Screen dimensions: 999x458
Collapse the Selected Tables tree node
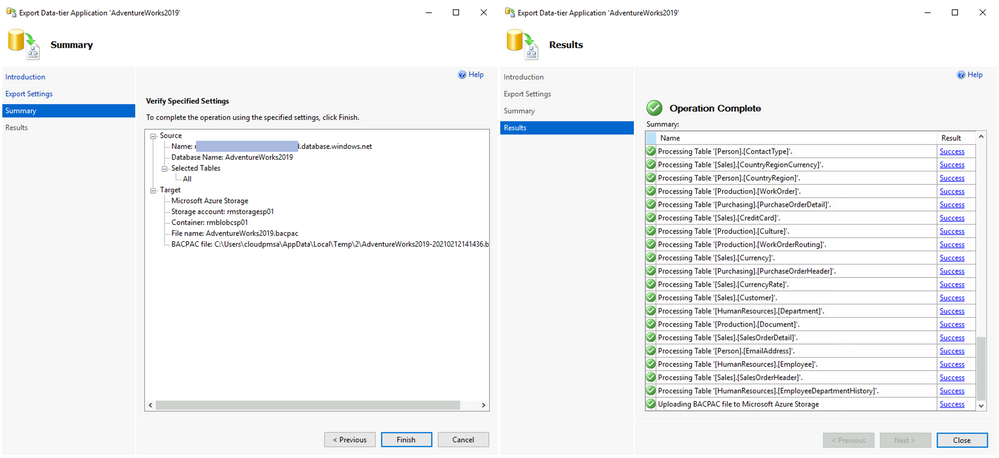pyautogui.click(x=164, y=168)
